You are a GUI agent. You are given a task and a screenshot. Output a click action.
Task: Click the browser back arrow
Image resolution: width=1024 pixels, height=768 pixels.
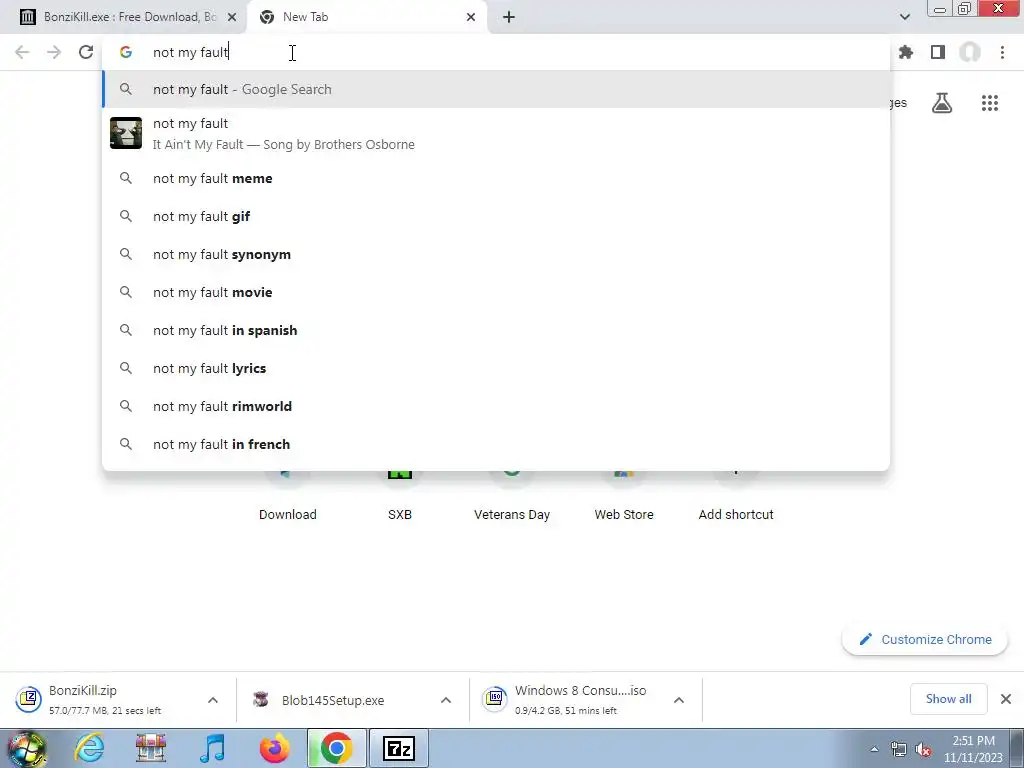pyautogui.click(x=22, y=52)
